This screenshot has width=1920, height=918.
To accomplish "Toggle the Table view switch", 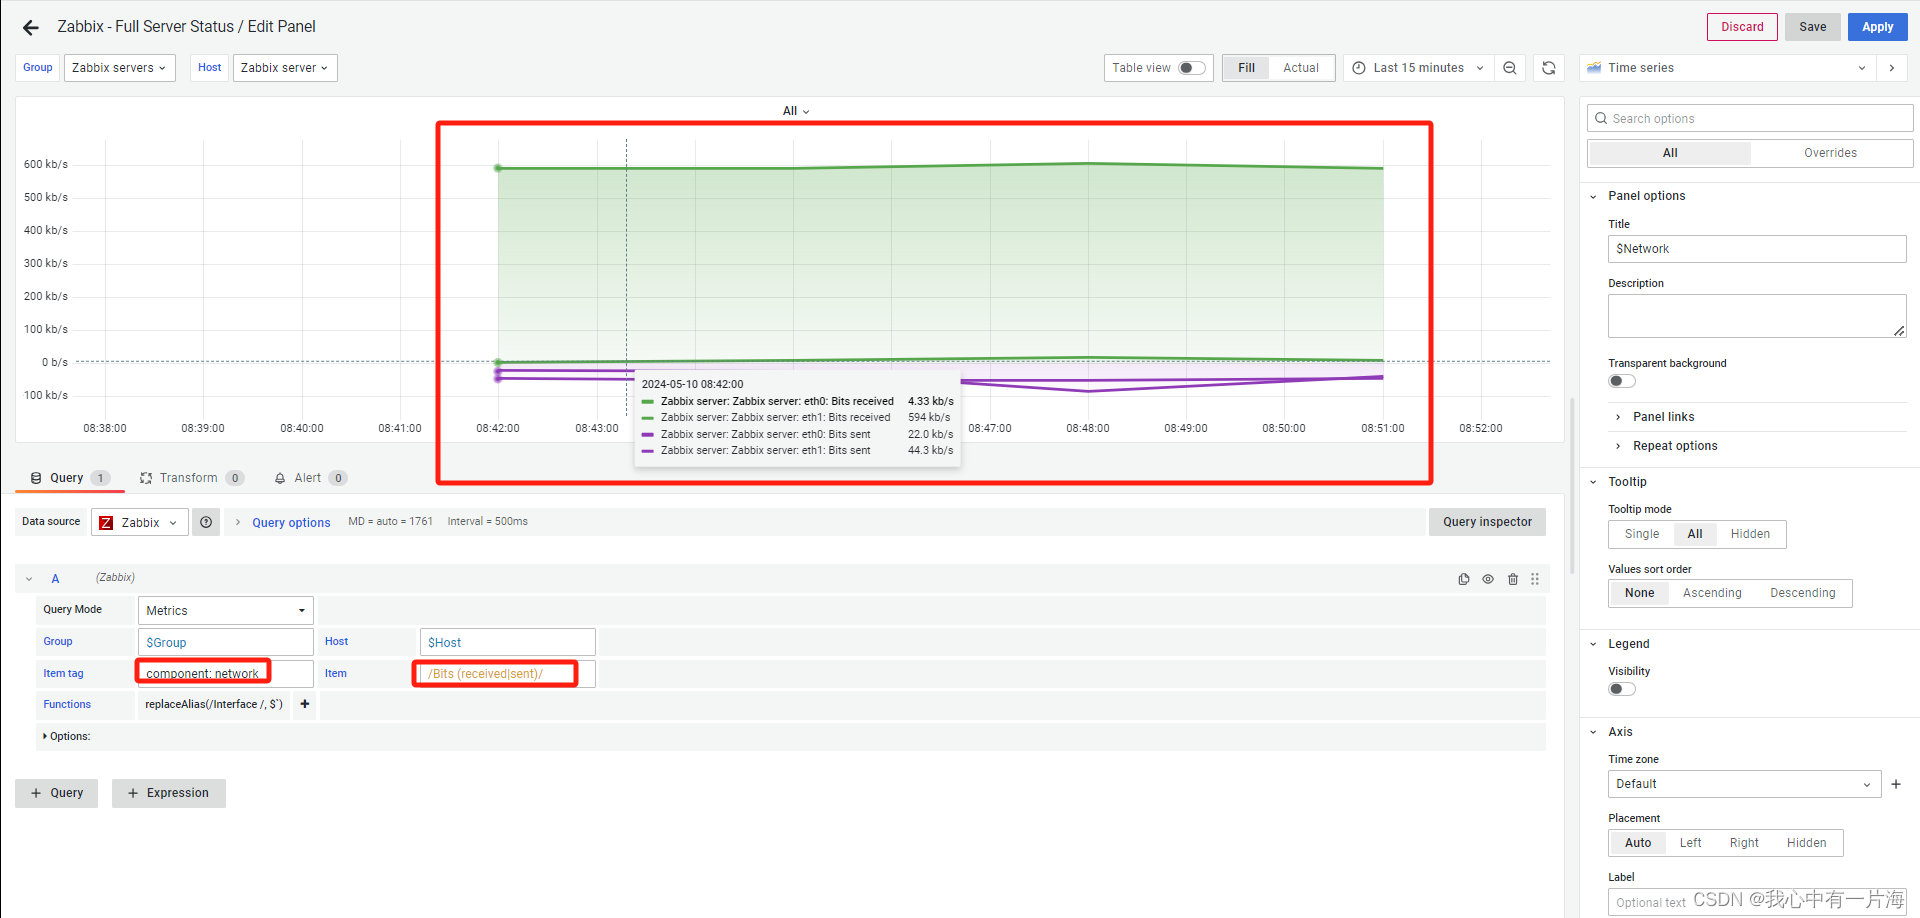I will (x=1191, y=68).
